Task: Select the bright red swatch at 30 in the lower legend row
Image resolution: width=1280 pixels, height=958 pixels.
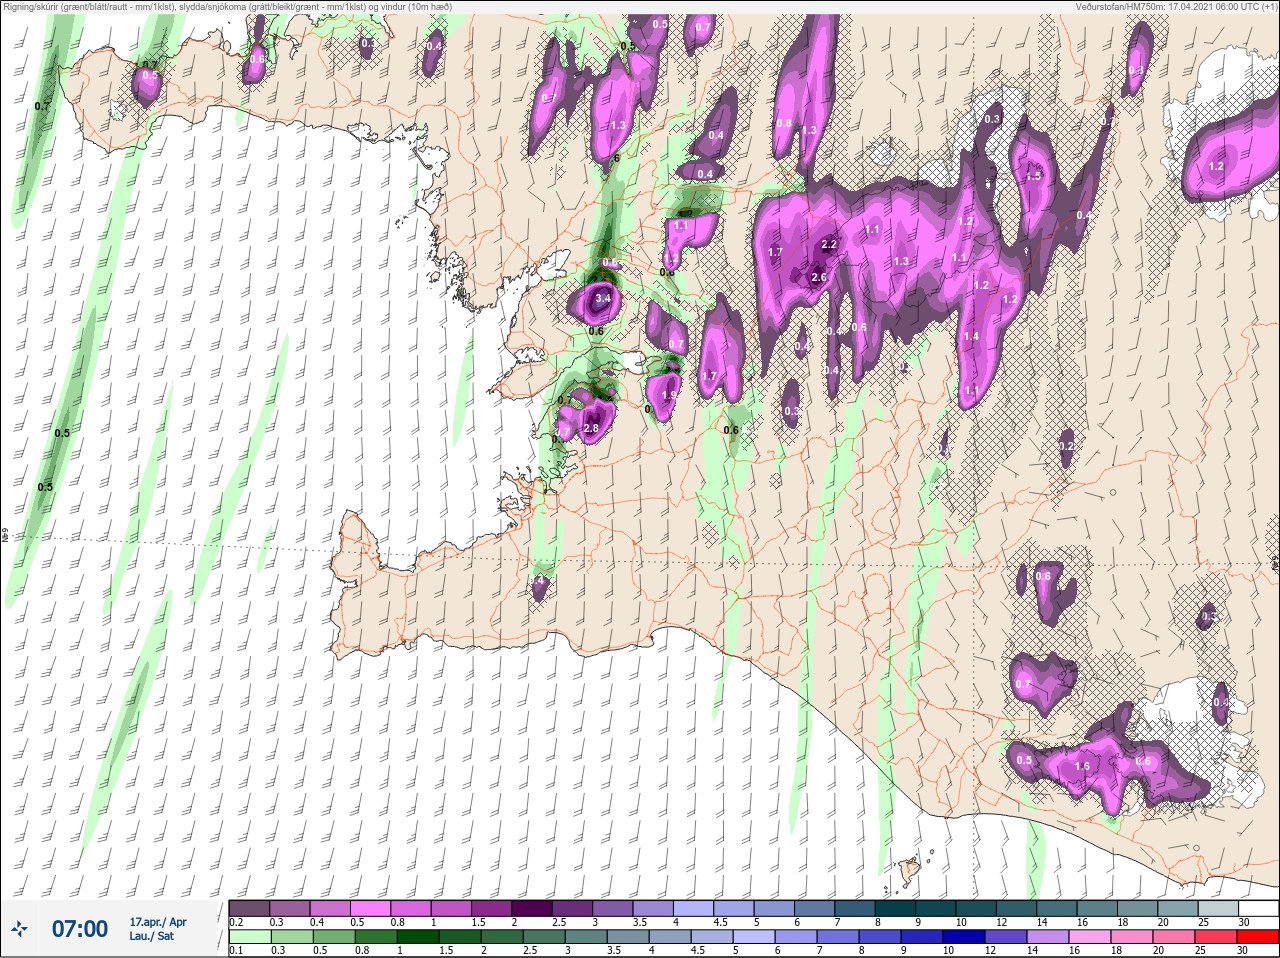Action: [1257, 938]
